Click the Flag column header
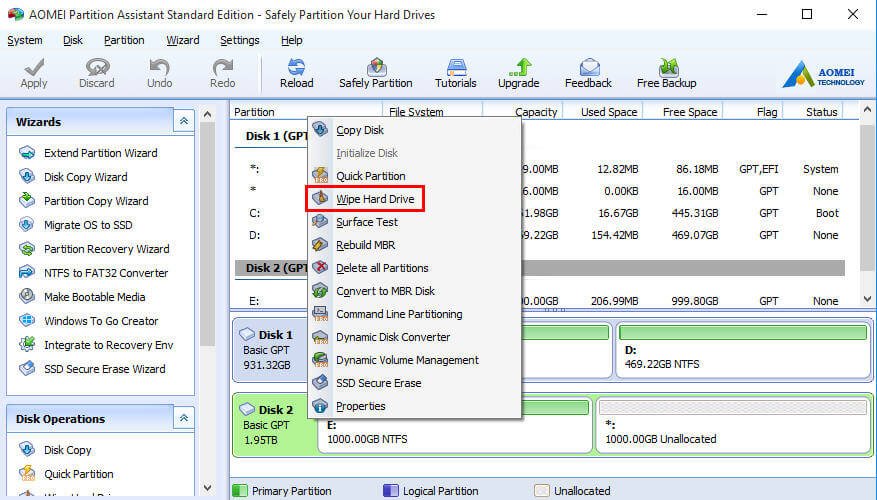The image size is (877, 500). [x=767, y=112]
